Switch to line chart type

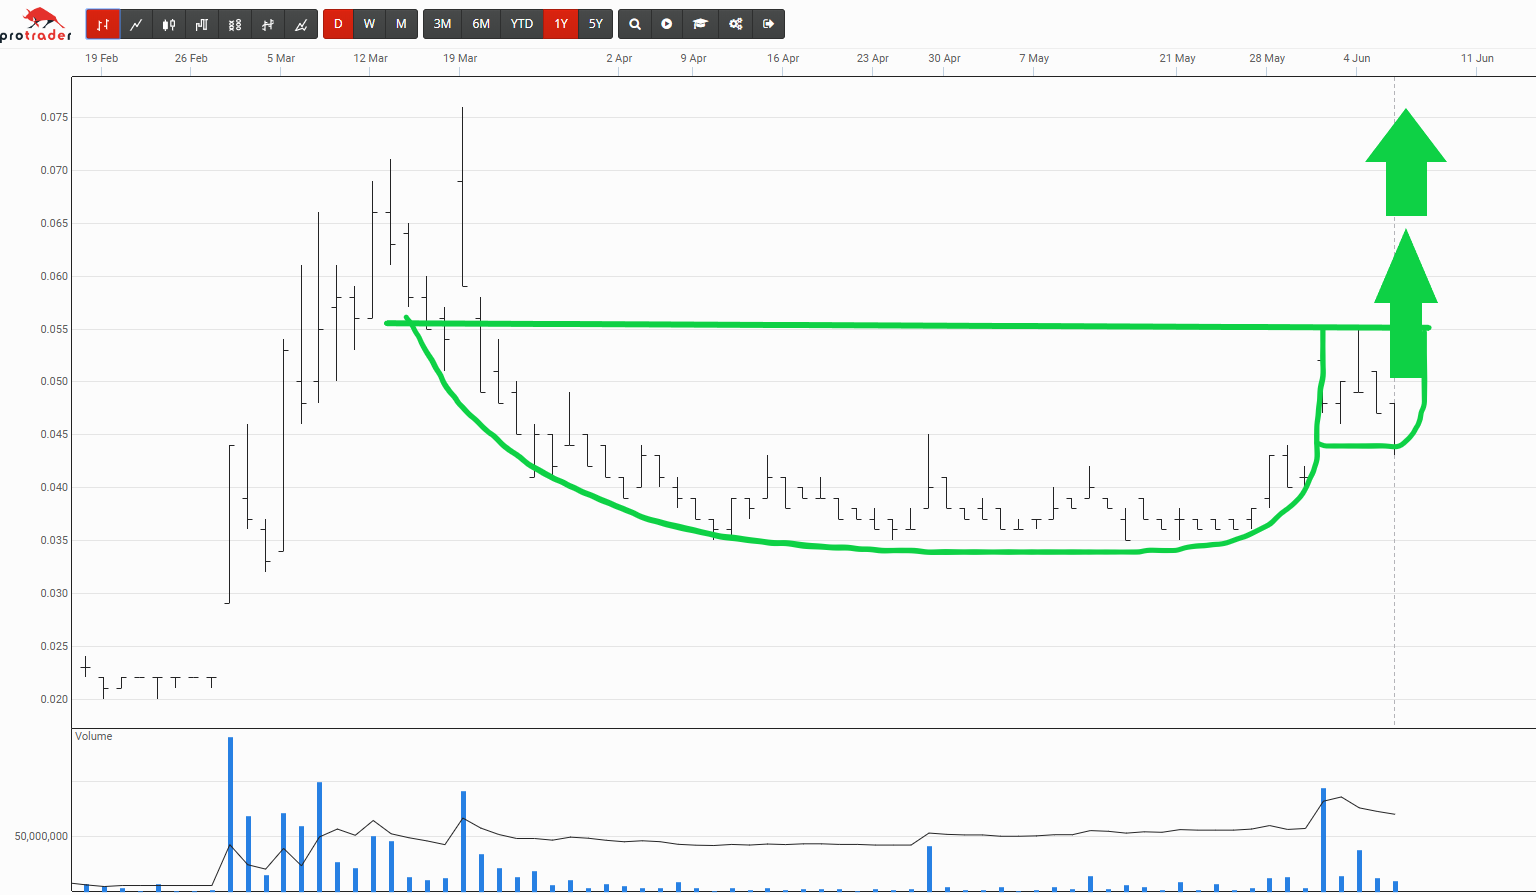point(136,24)
